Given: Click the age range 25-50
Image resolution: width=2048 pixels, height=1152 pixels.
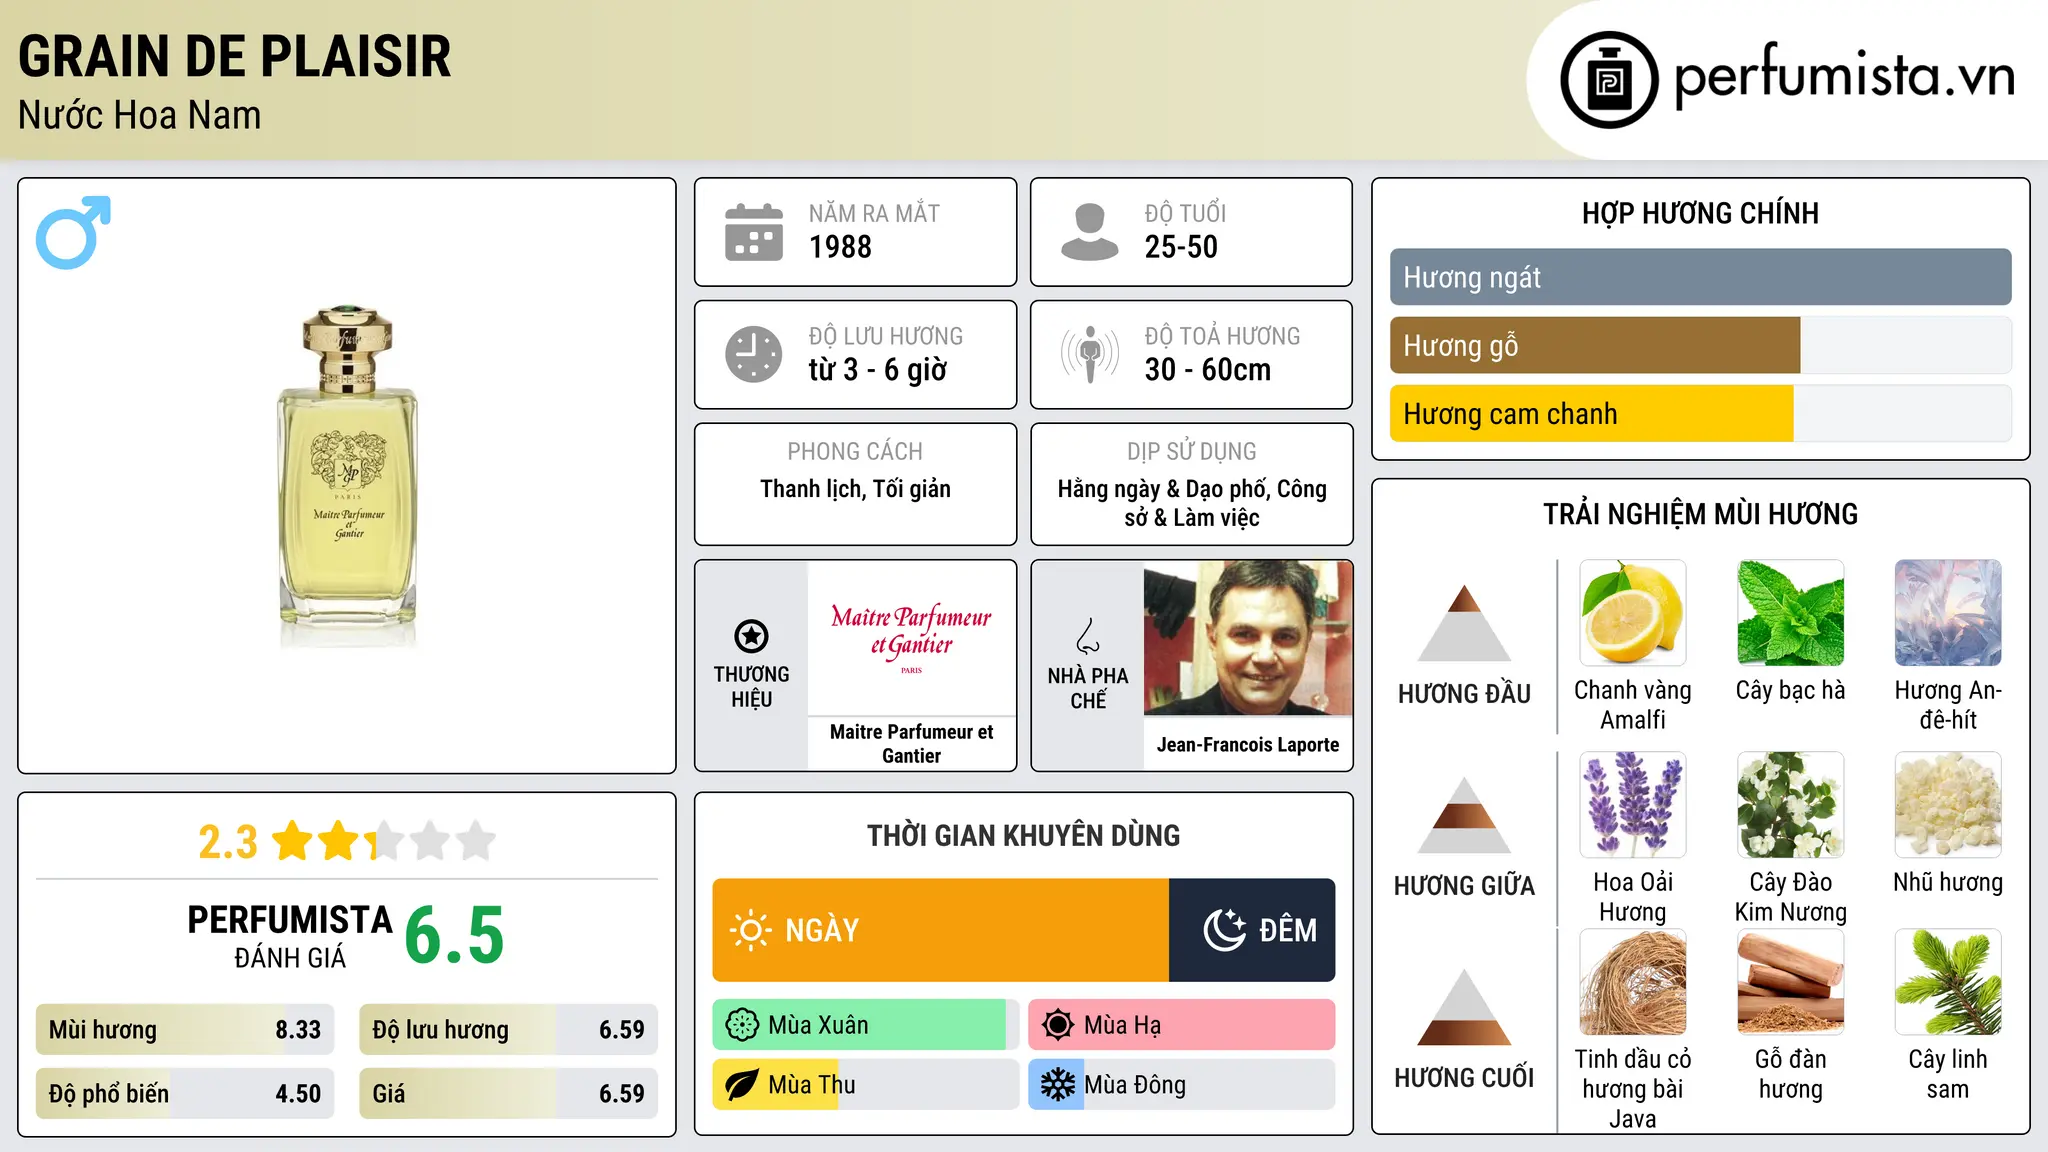Looking at the screenshot, I should pyautogui.click(x=1181, y=247).
